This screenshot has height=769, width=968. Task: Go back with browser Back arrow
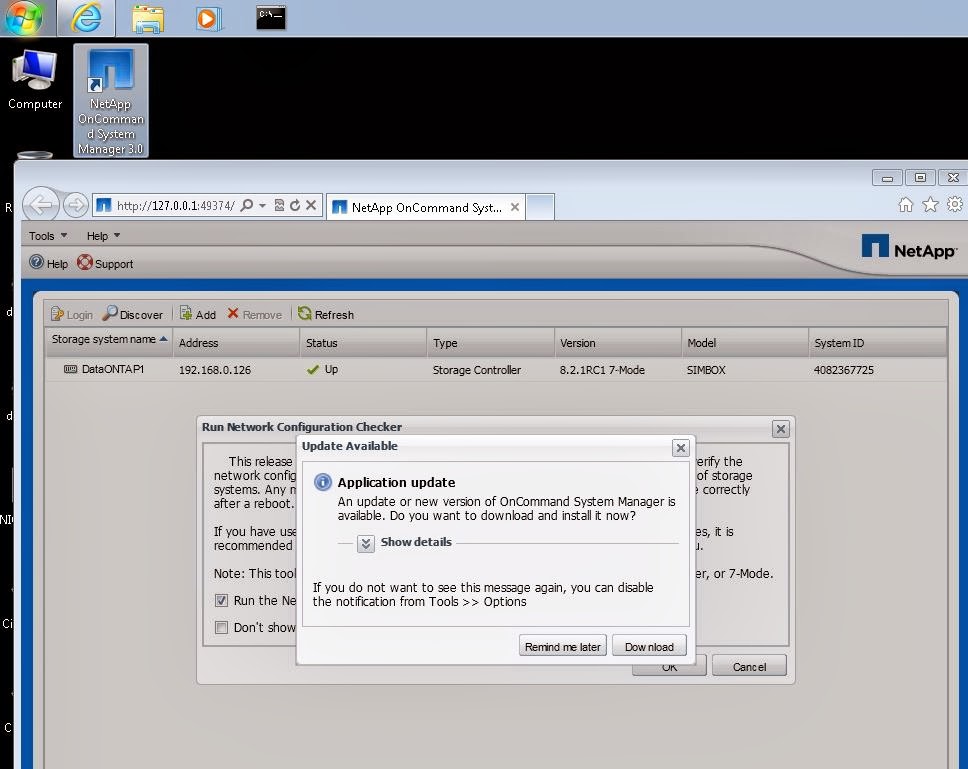41,204
